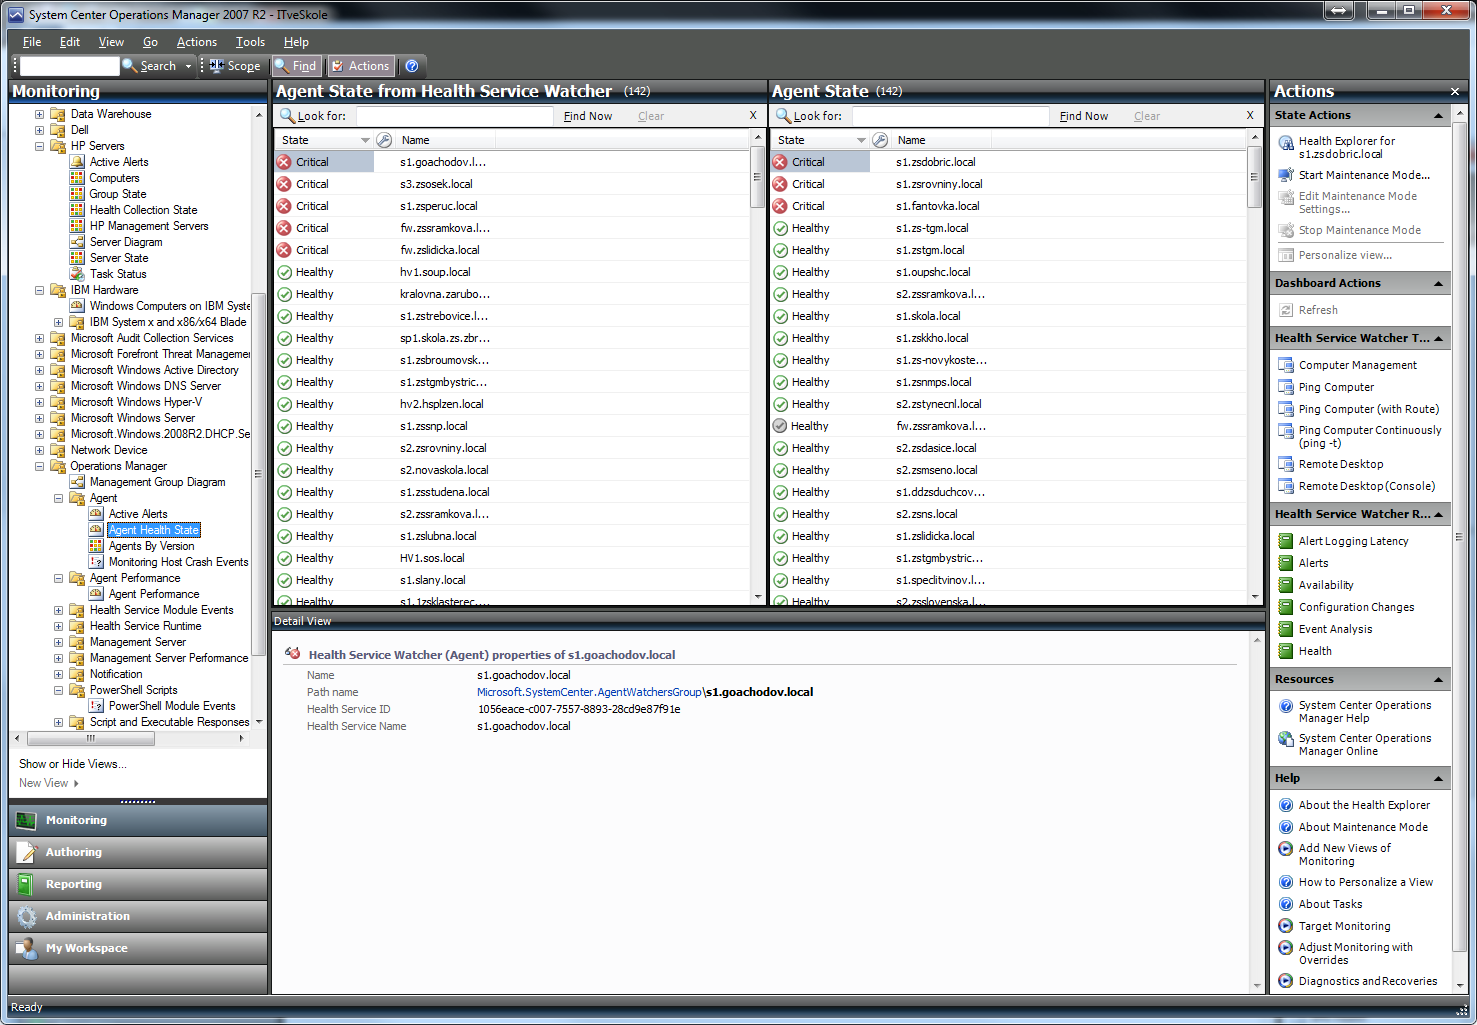The image size is (1477, 1025).
Task: Select the s1.goachodov.l... critical row
Action: (512, 162)
